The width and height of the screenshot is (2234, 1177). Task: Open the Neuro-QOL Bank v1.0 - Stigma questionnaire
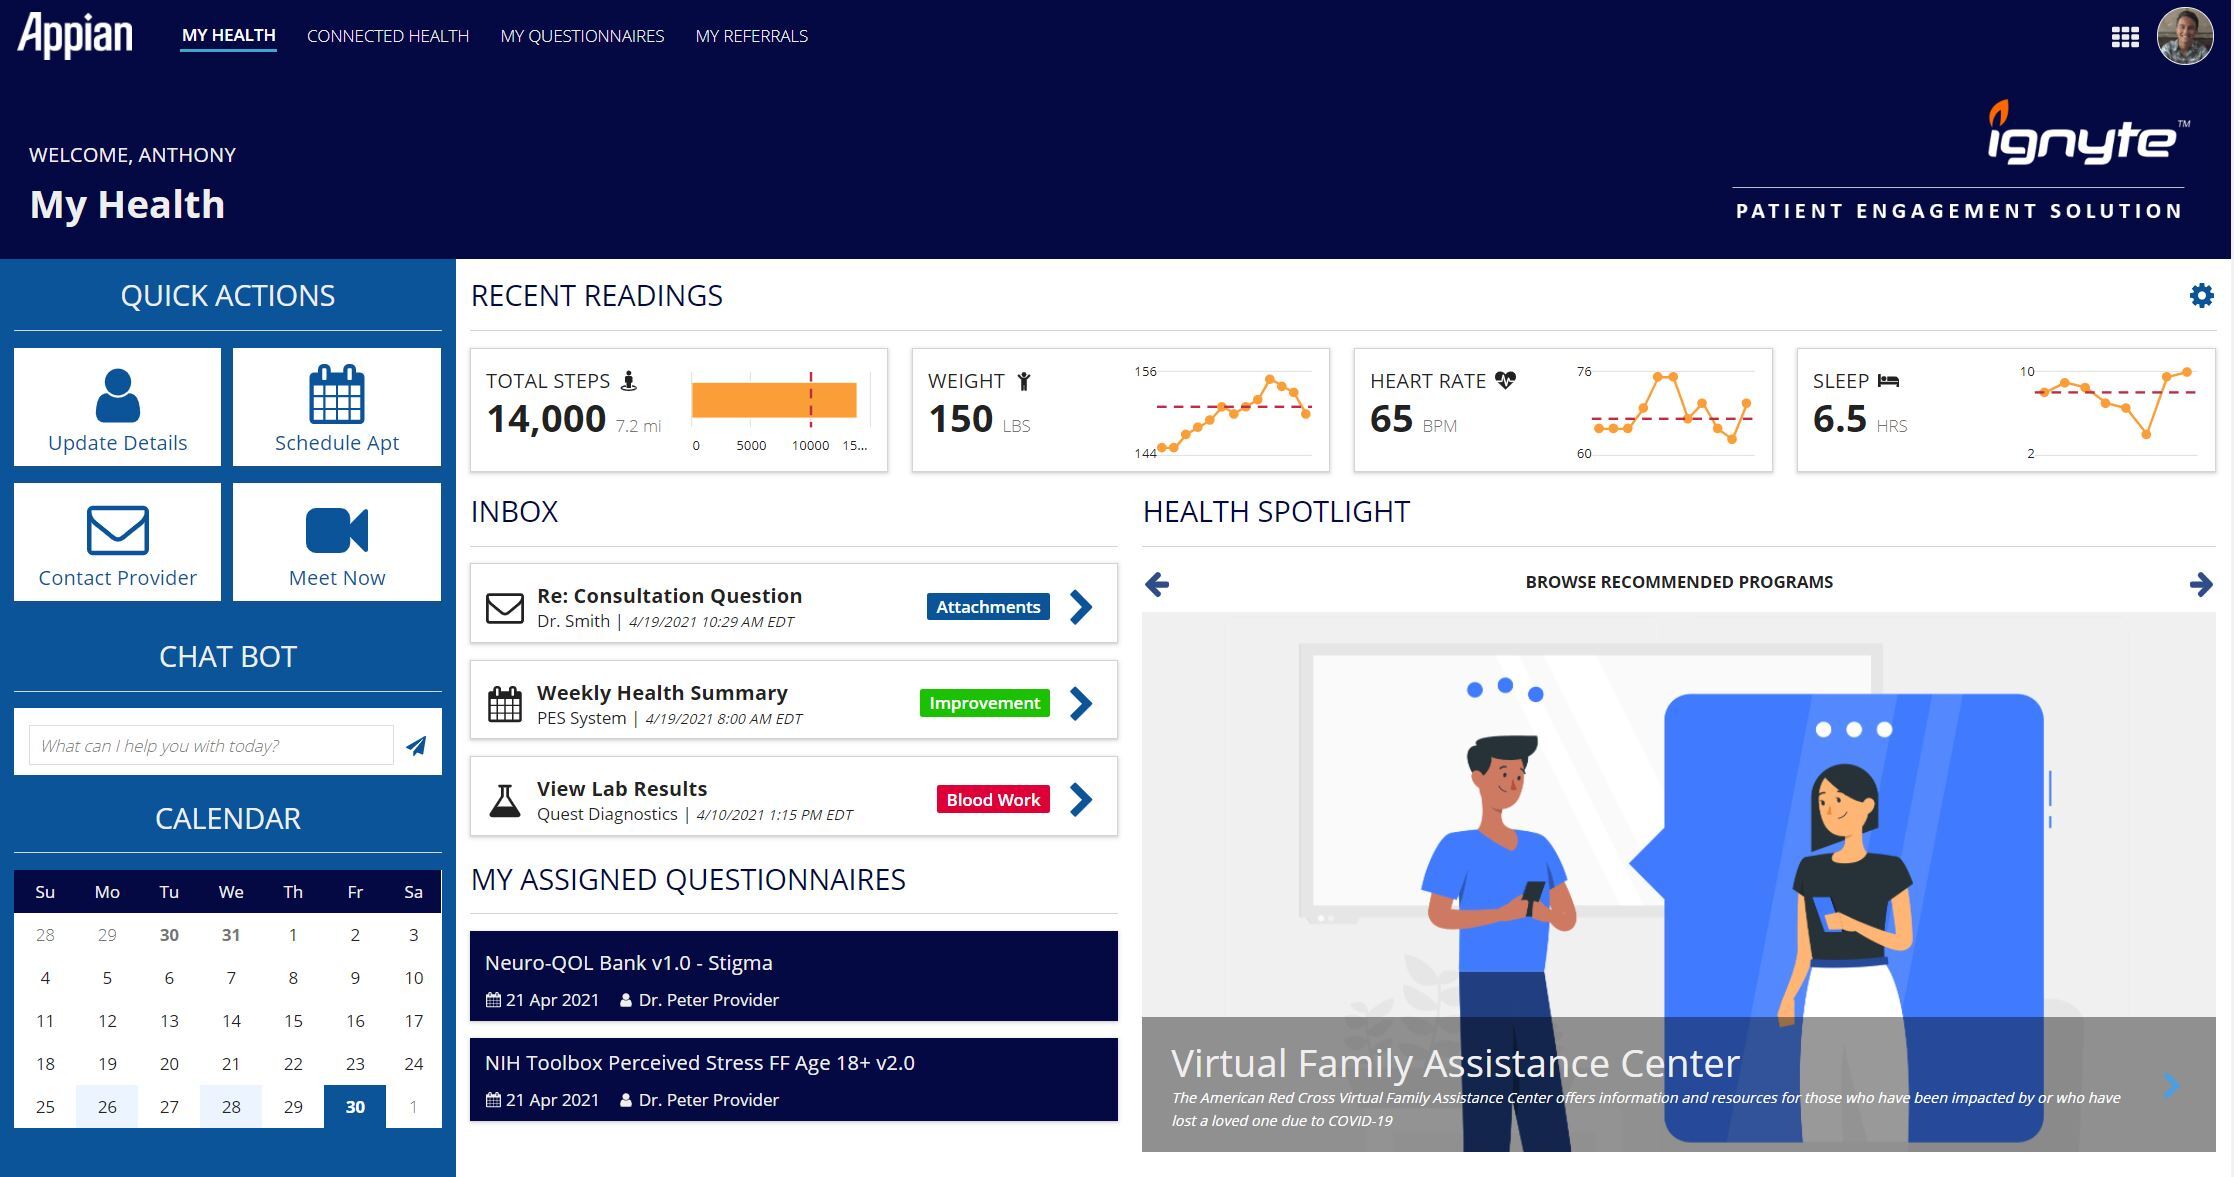[794, 975]
